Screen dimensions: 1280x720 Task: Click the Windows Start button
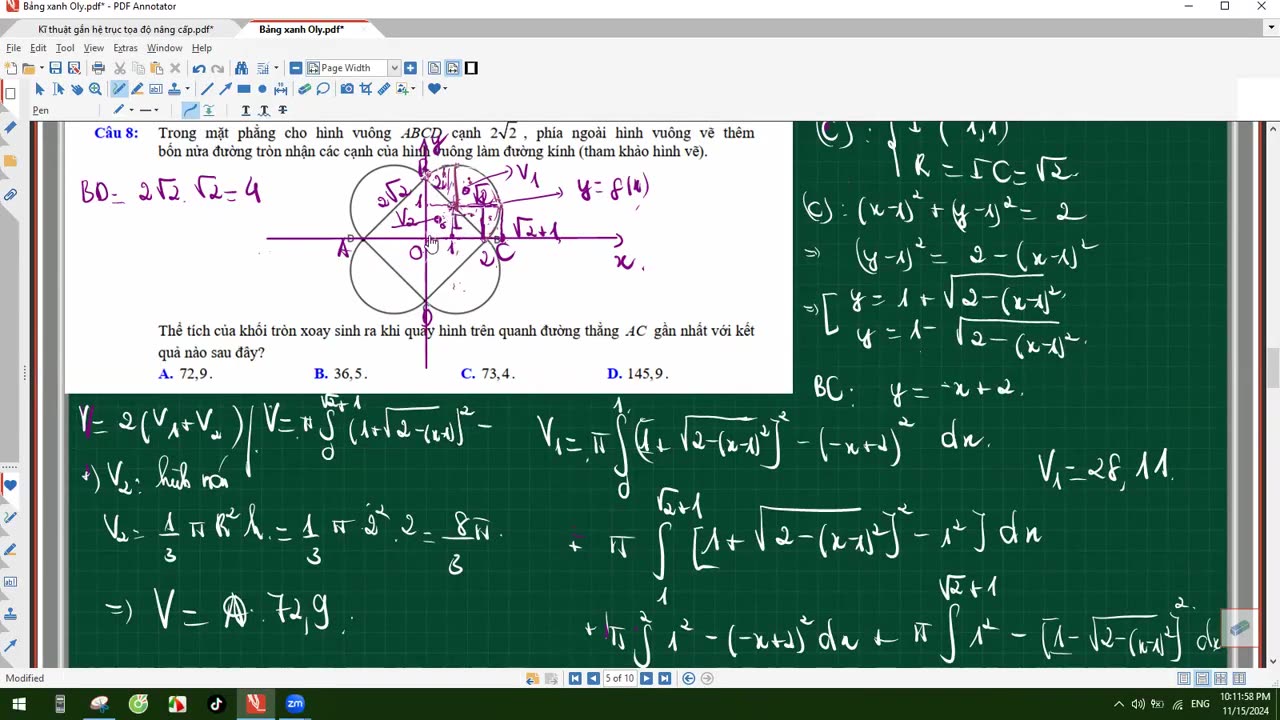(19, 704)
